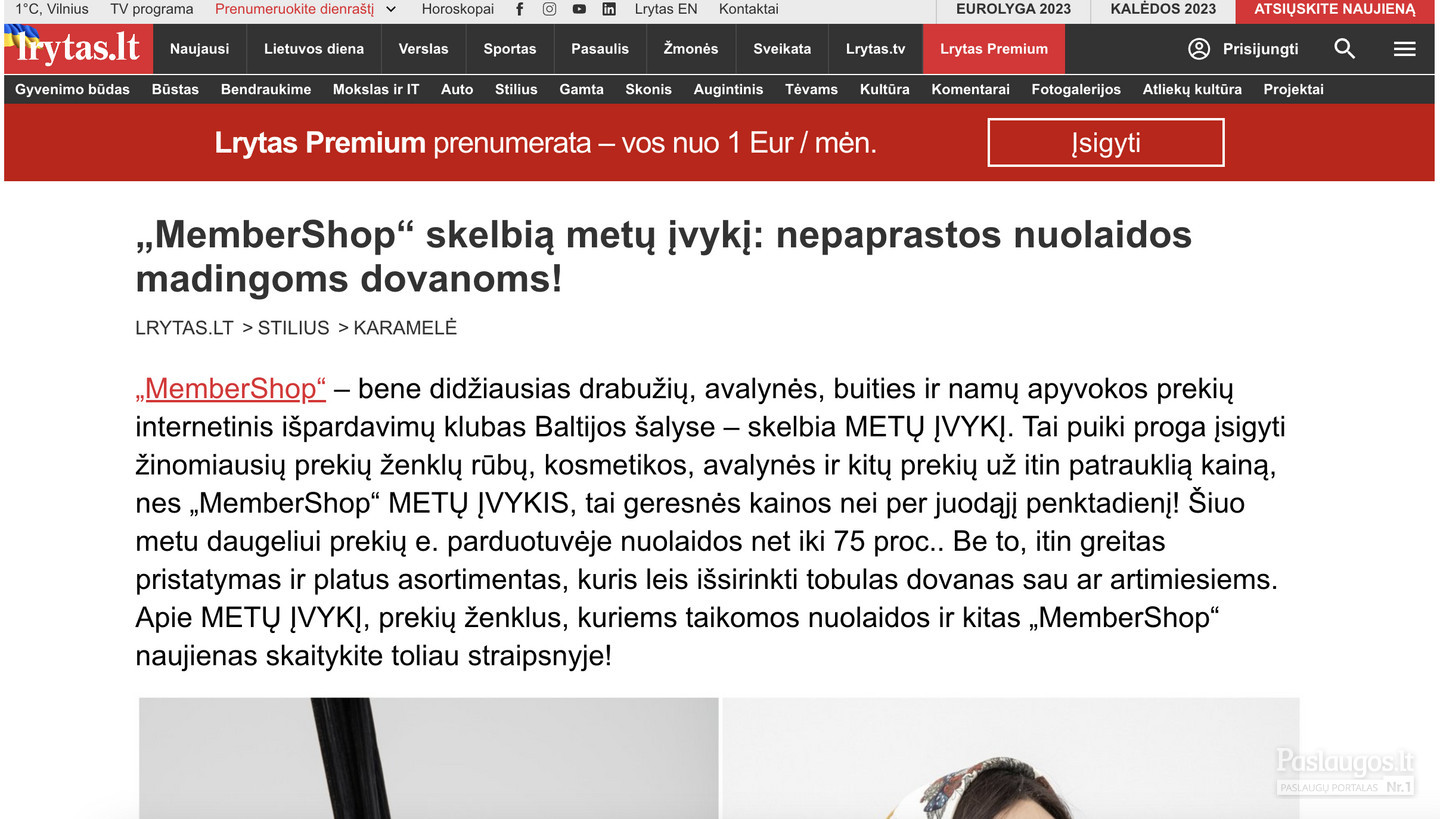Open the LinkedIn icon link
This screenshot has height=819, width=1440.
pos(609,9)
